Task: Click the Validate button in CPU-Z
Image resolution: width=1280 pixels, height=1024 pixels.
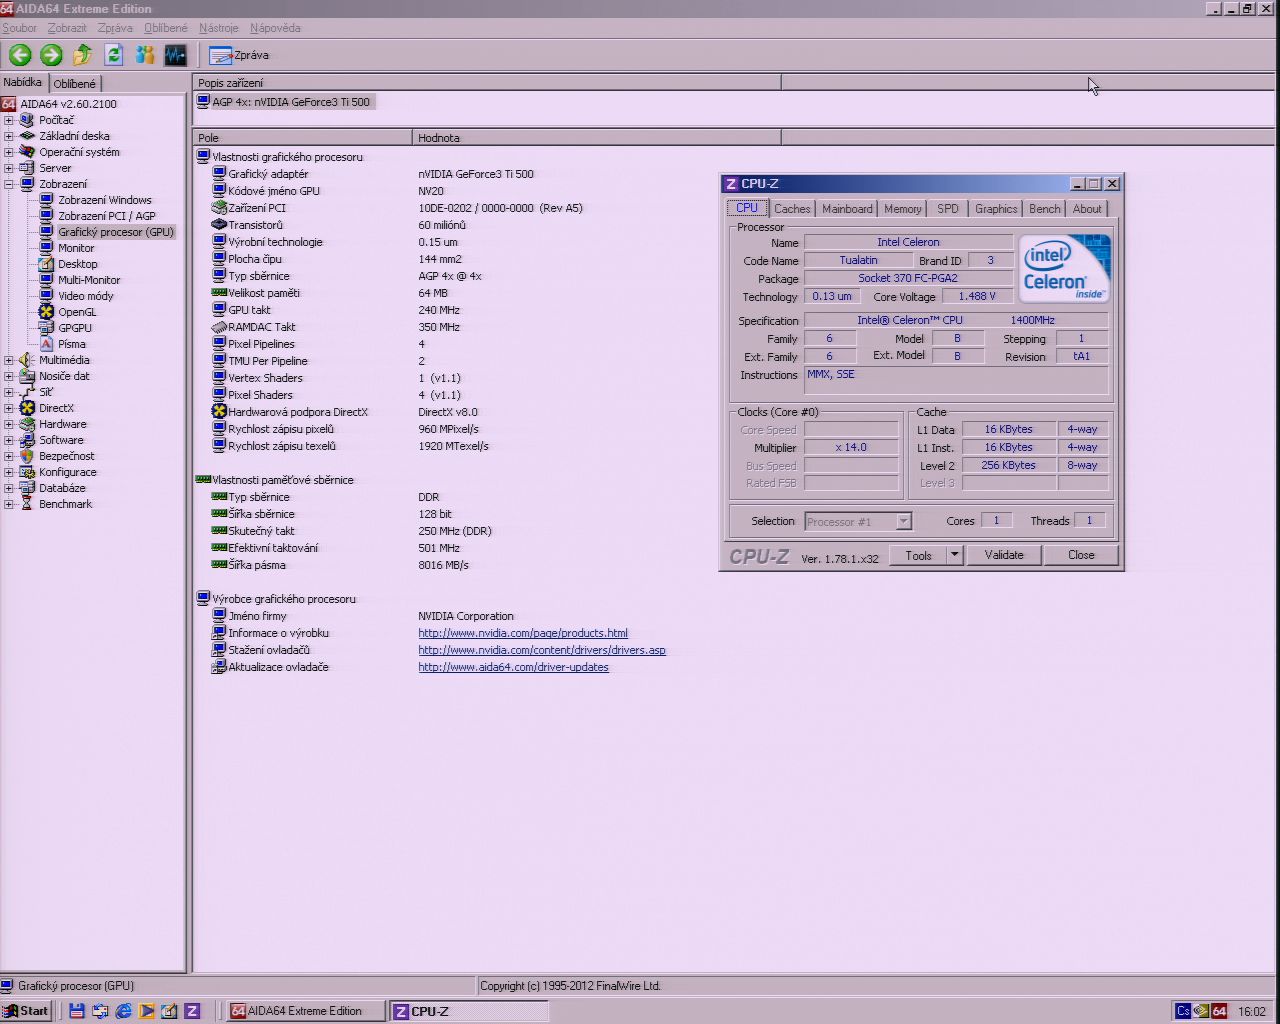Action: click(x=1004, y=555)
